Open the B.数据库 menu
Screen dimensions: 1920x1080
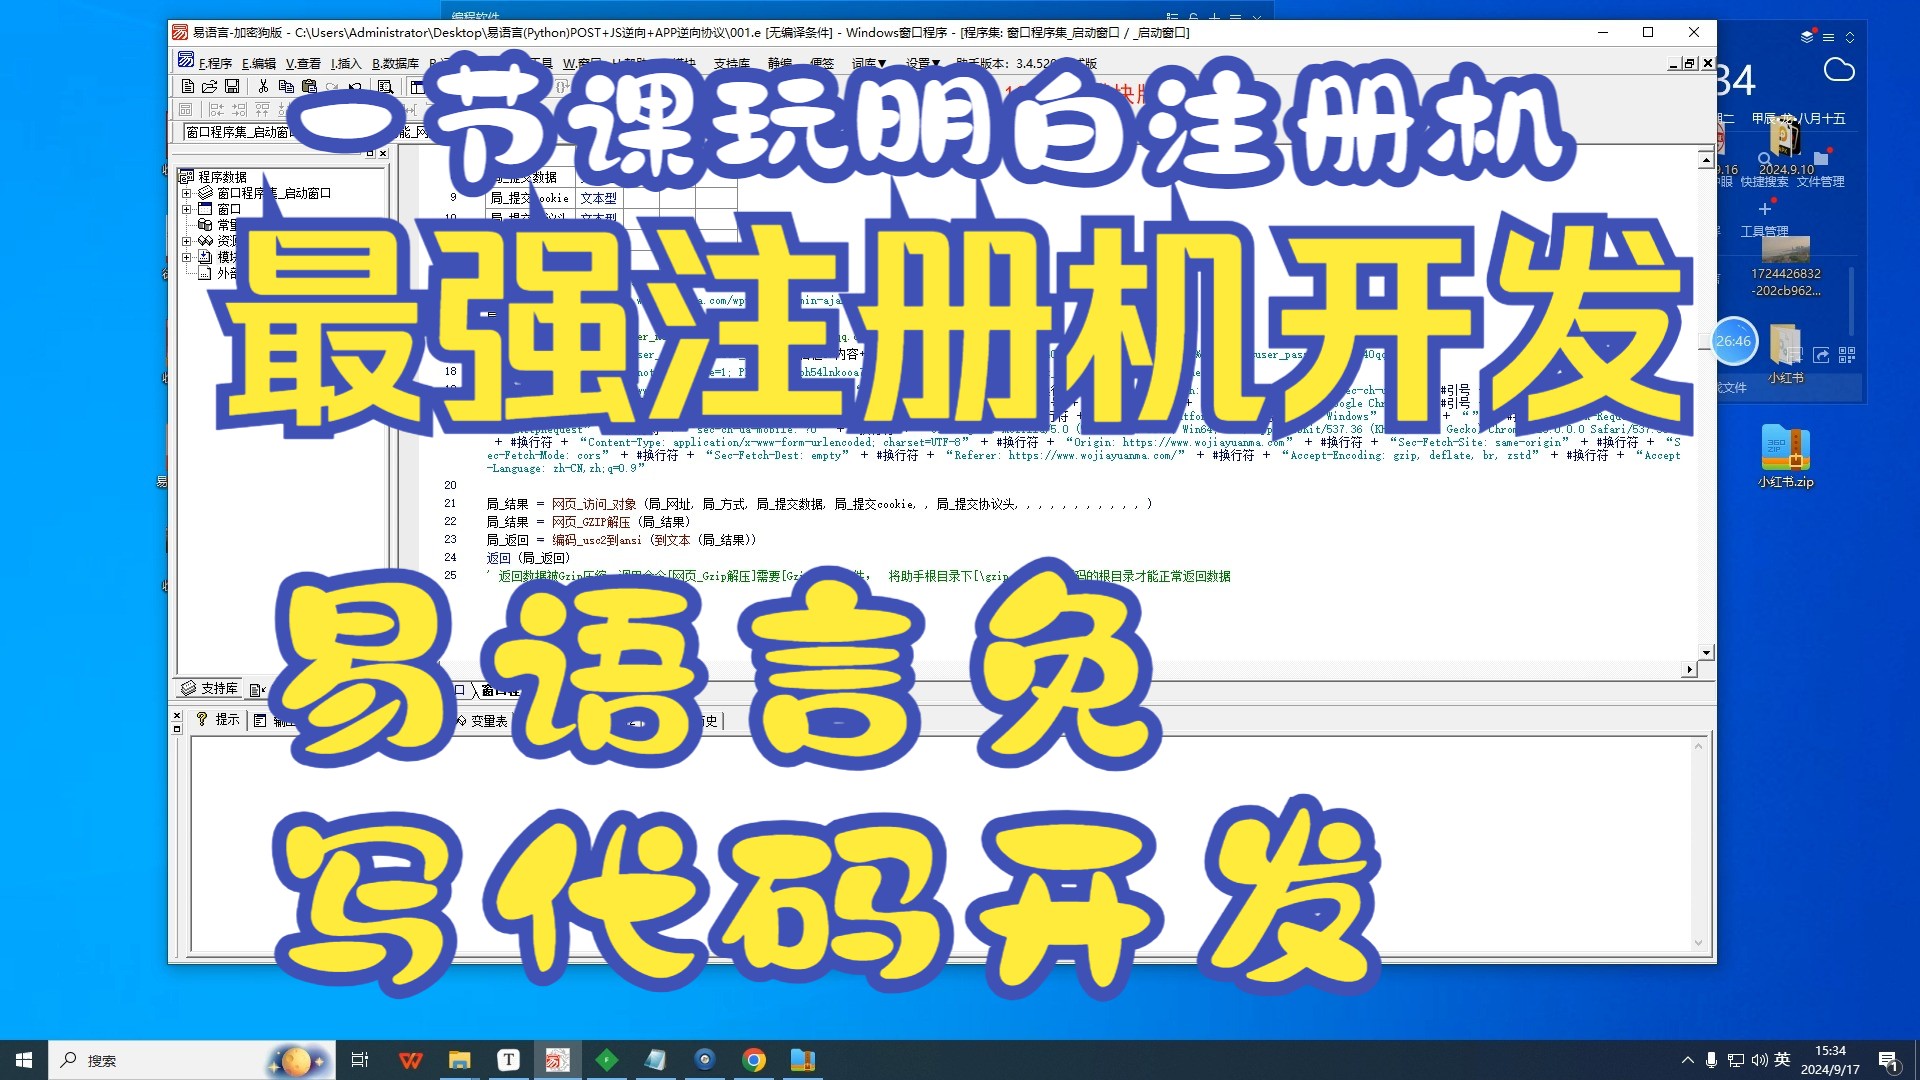[395, 63]
